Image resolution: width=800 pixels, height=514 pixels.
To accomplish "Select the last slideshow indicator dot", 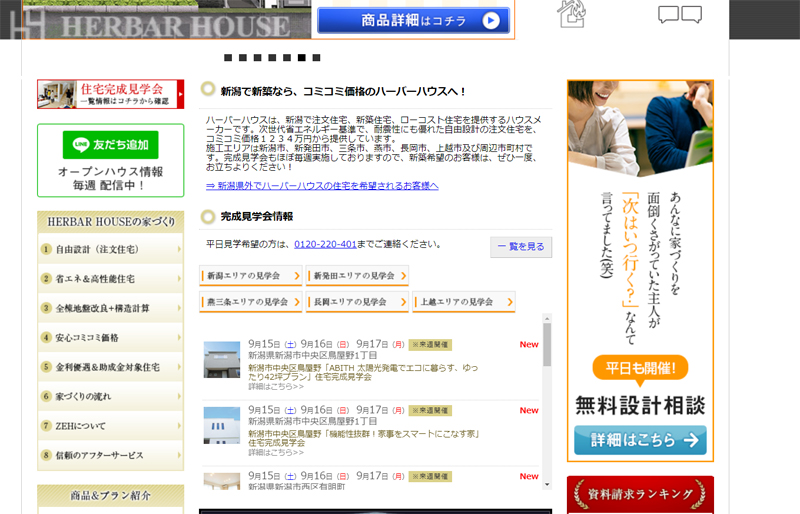I will tap(317, 58).
